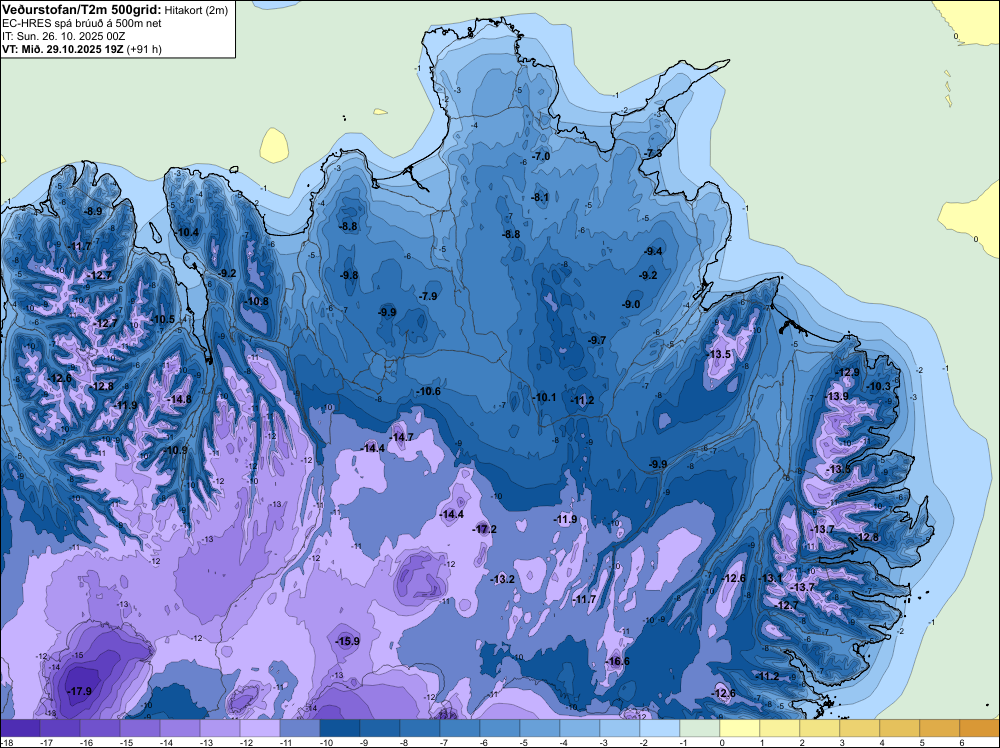Click the -10.9 temperature value

pos(177,450)
